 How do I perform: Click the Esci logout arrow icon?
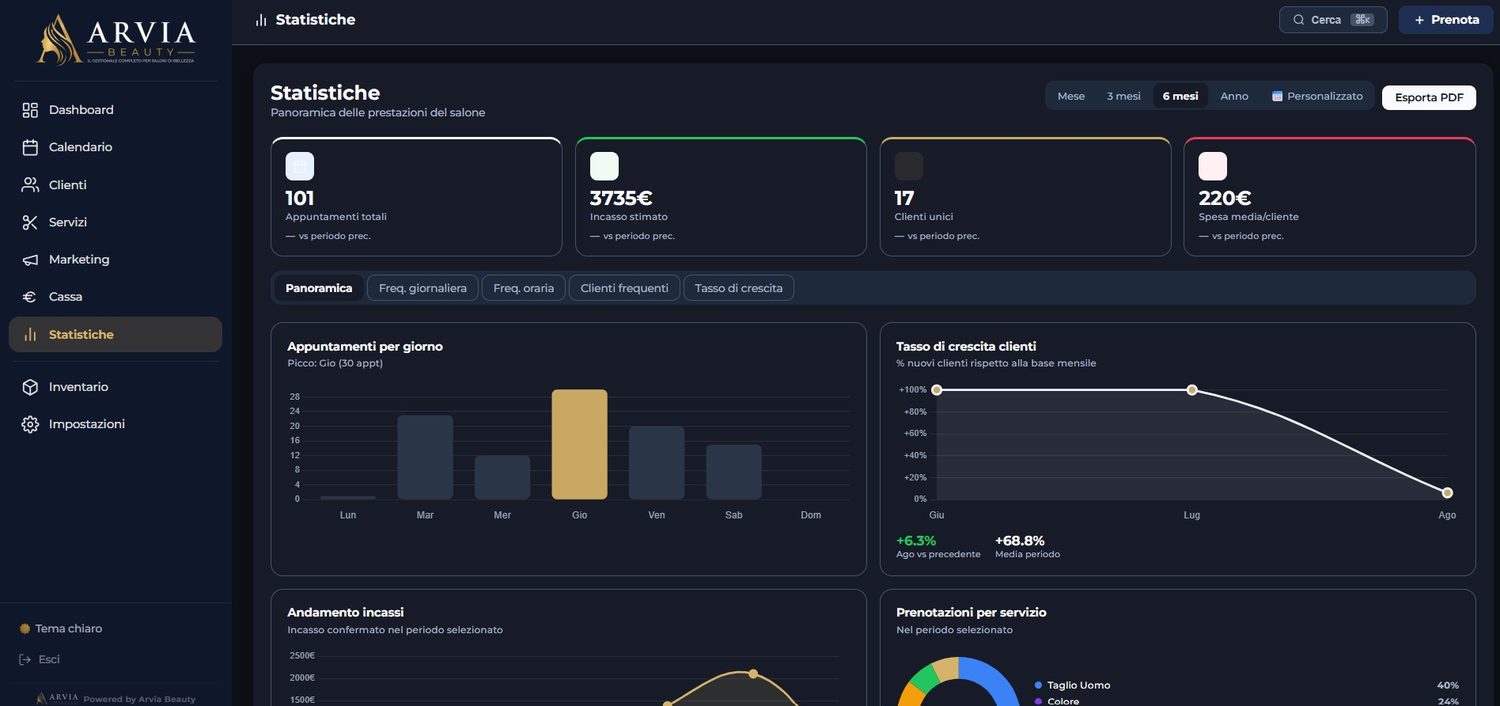25,660
